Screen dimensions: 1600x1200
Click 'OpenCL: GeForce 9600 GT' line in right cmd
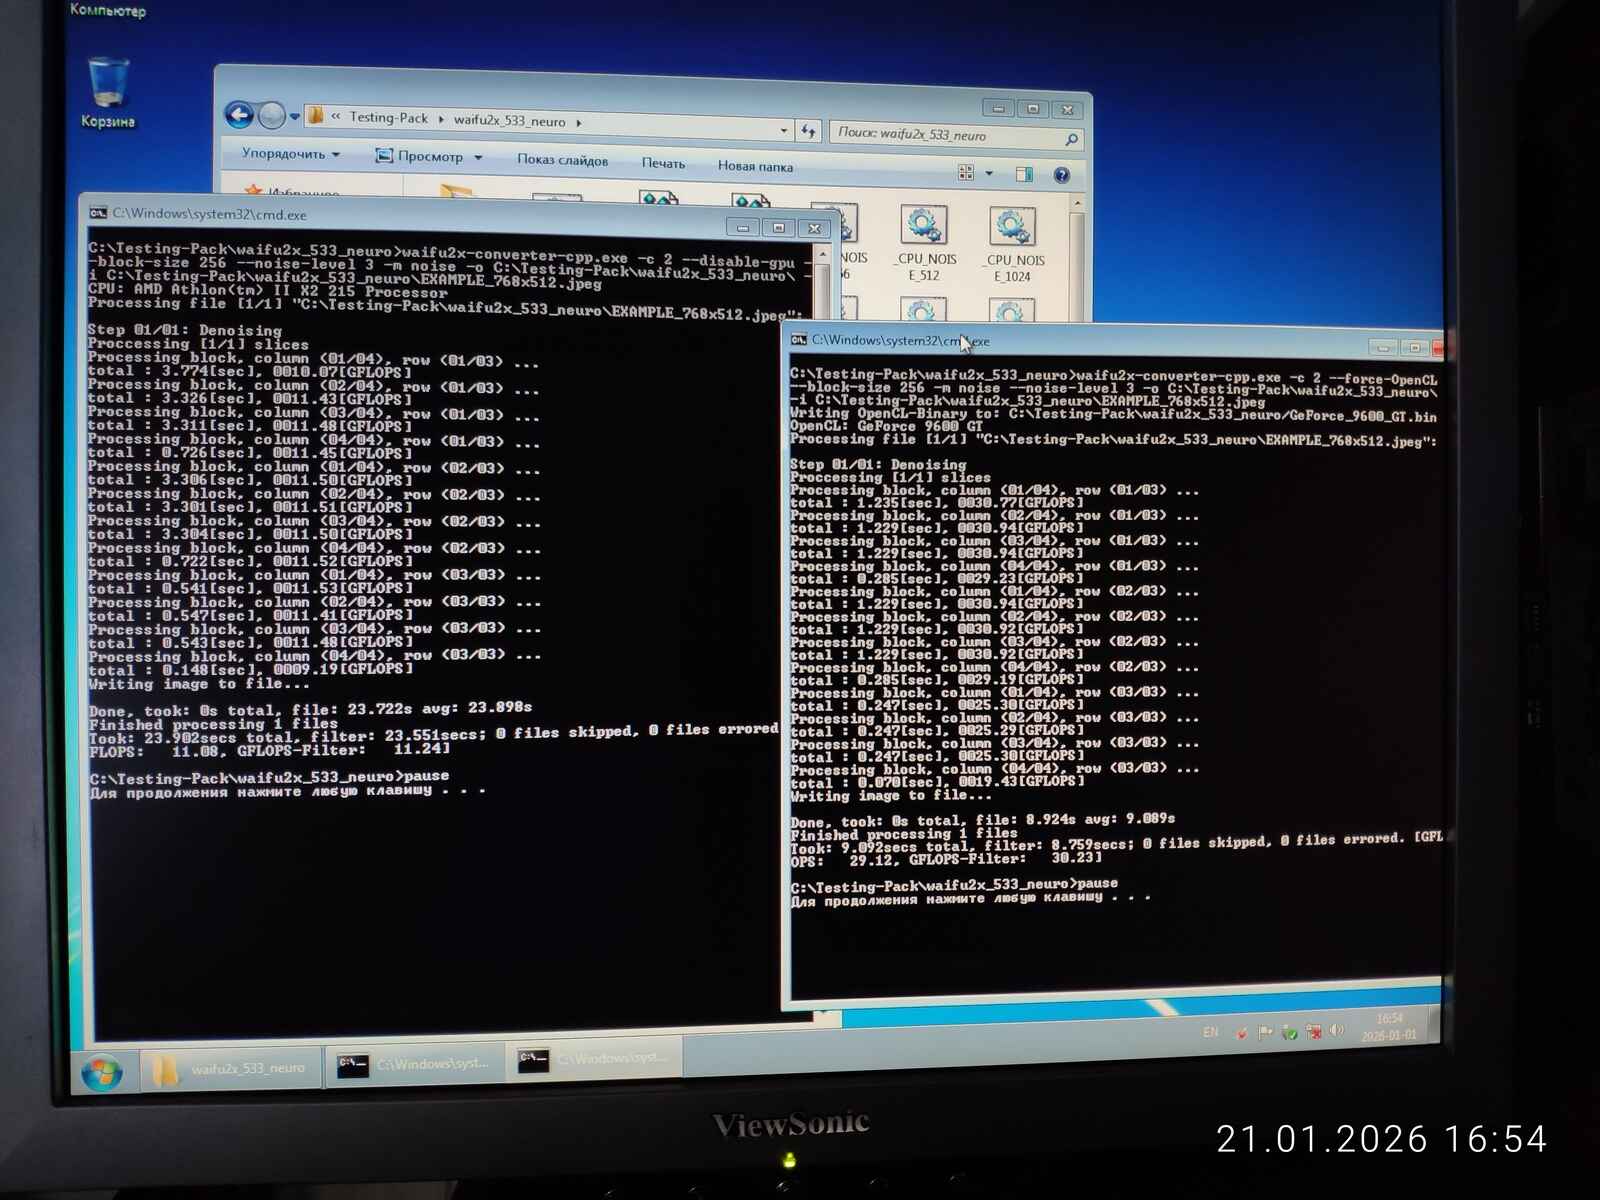887,426
